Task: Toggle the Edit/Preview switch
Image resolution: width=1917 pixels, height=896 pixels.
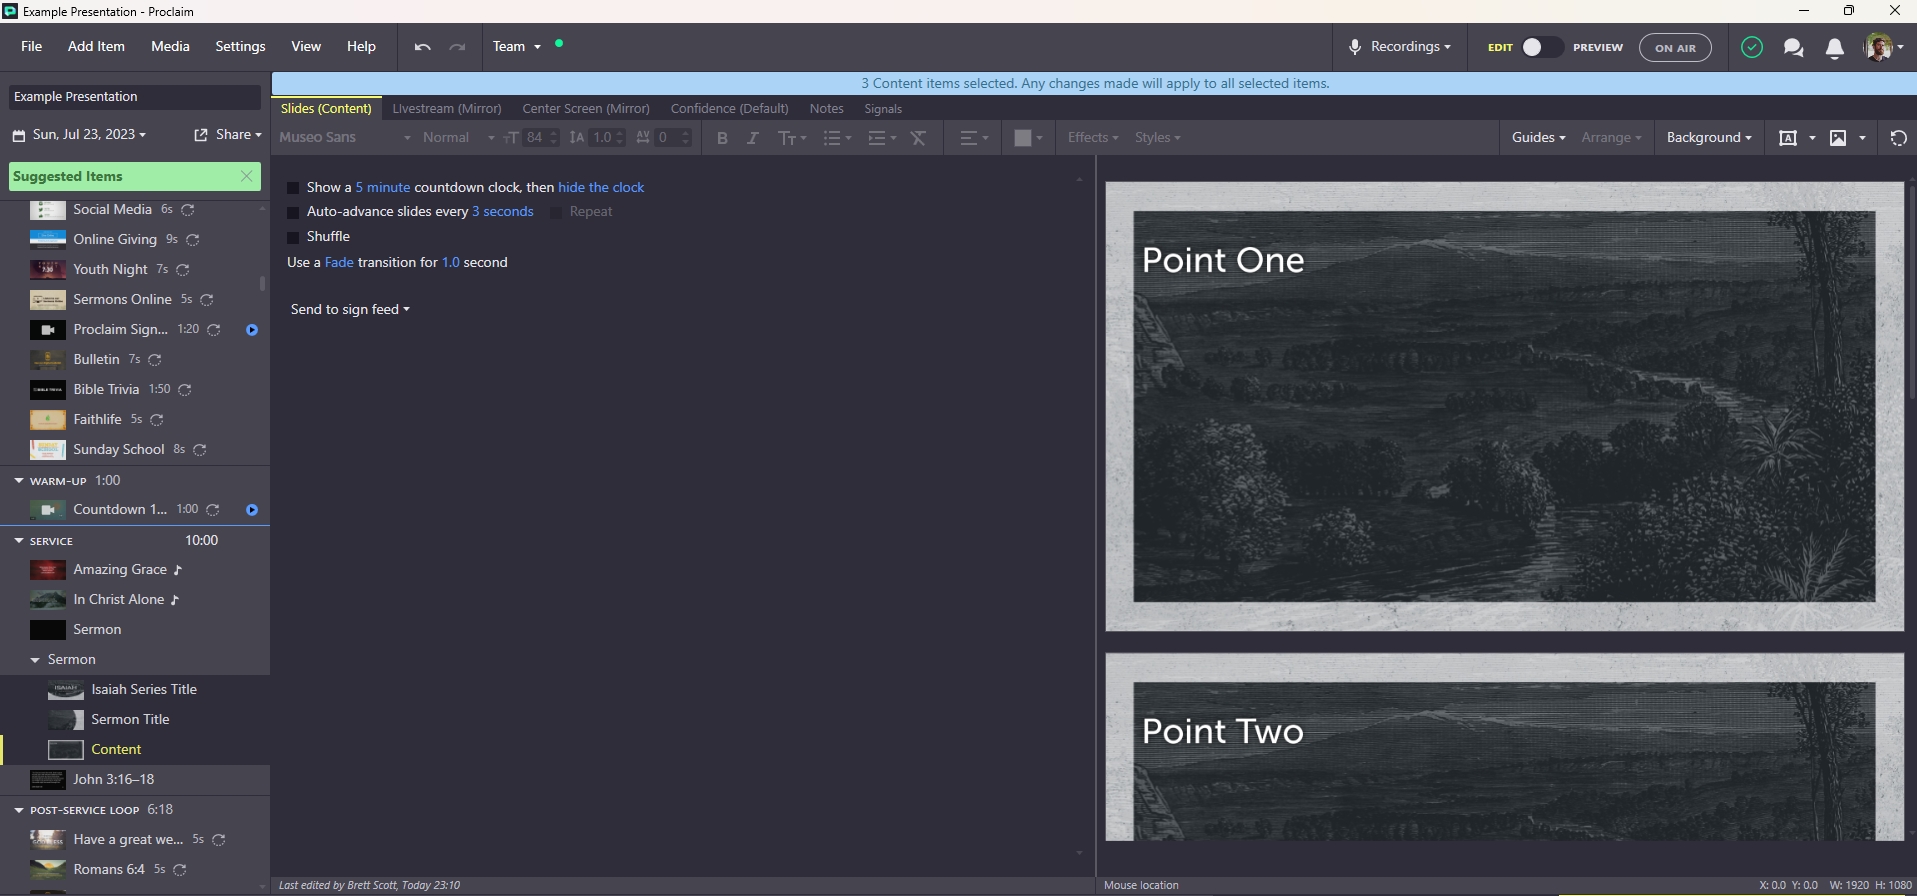Action: pyautogui.click(x=1541, y=47)
